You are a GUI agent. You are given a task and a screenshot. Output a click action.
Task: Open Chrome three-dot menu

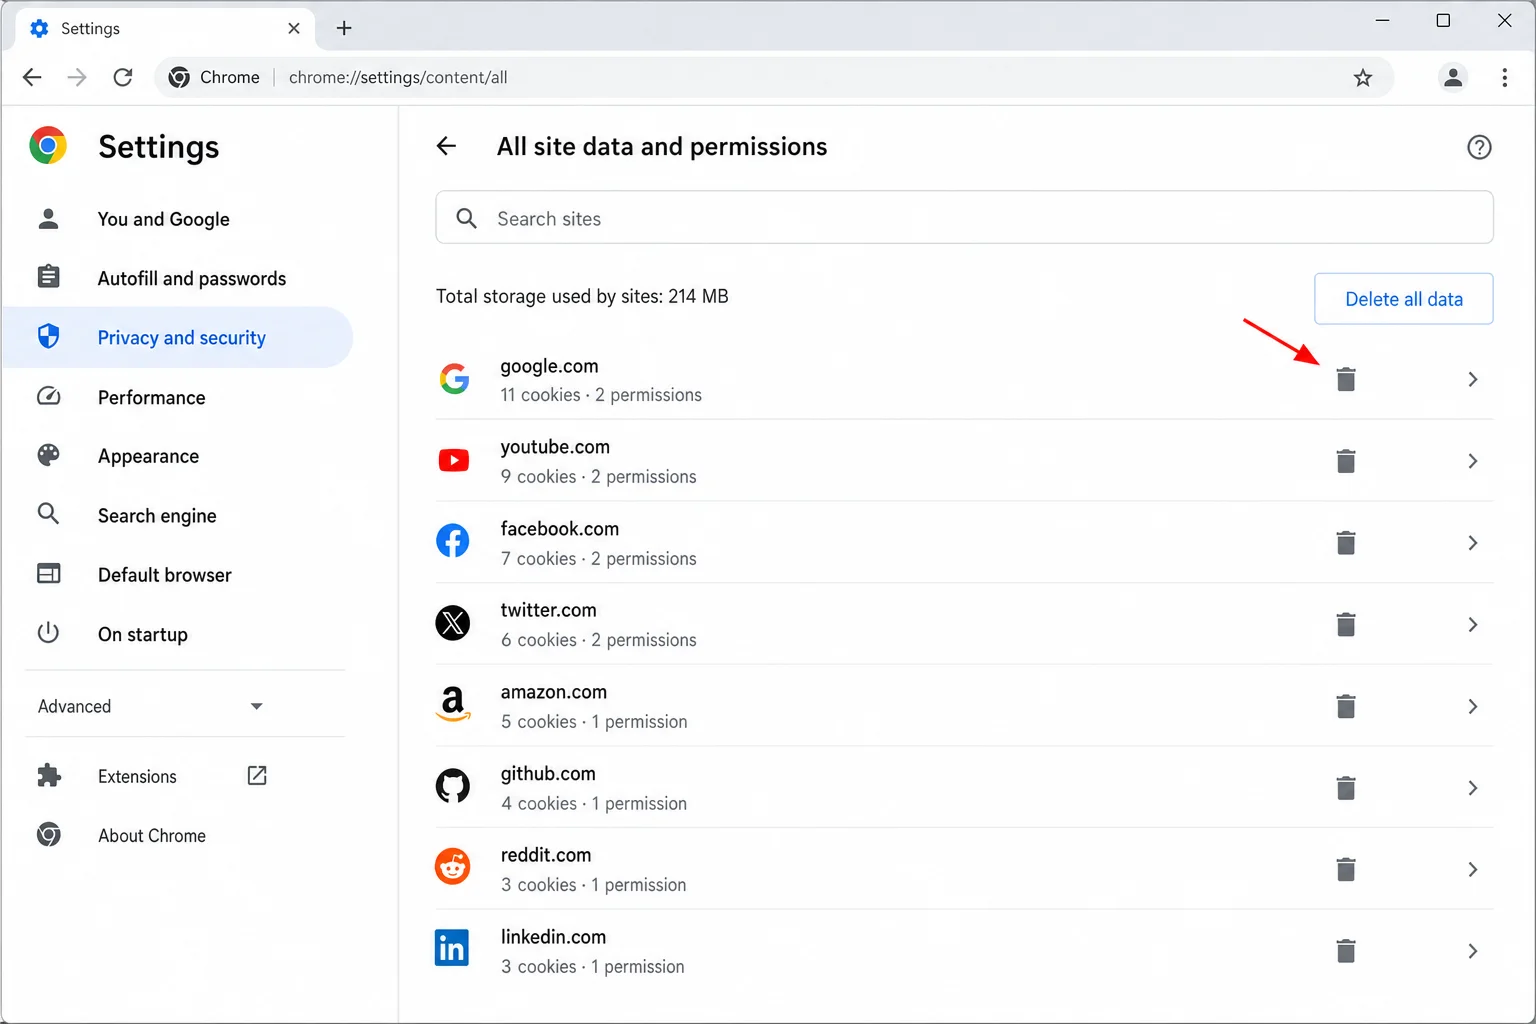1504,77
